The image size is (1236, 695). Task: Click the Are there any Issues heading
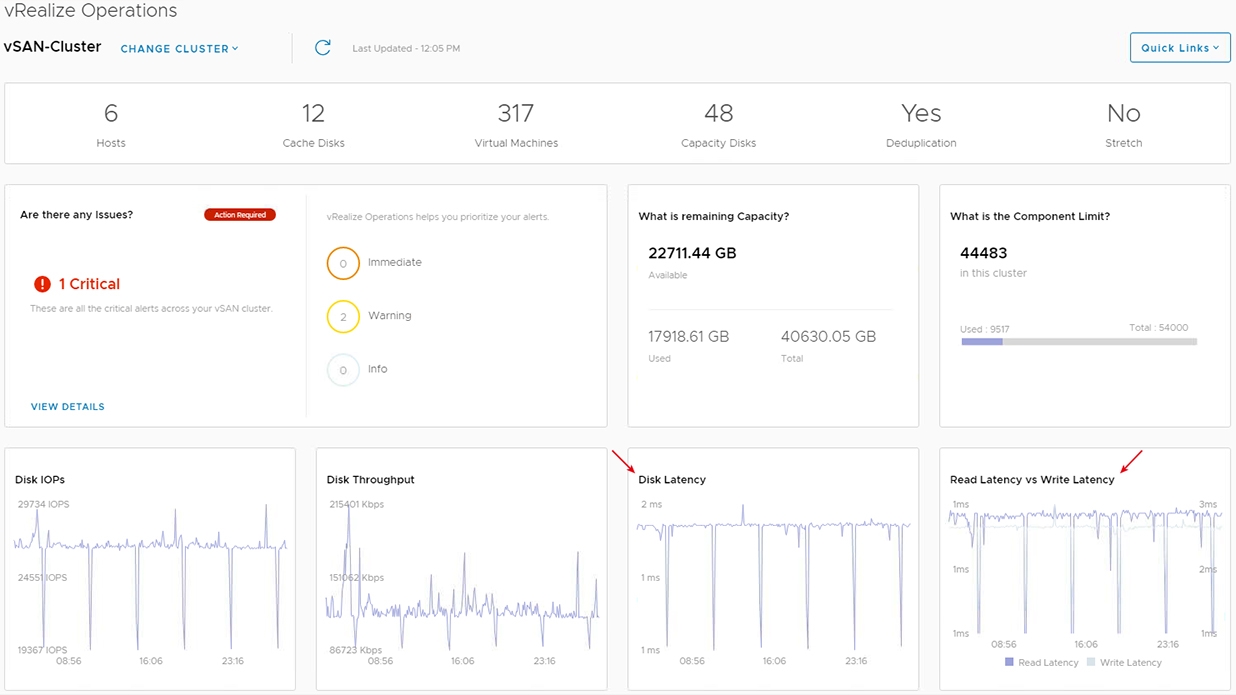tap(76, 215)
